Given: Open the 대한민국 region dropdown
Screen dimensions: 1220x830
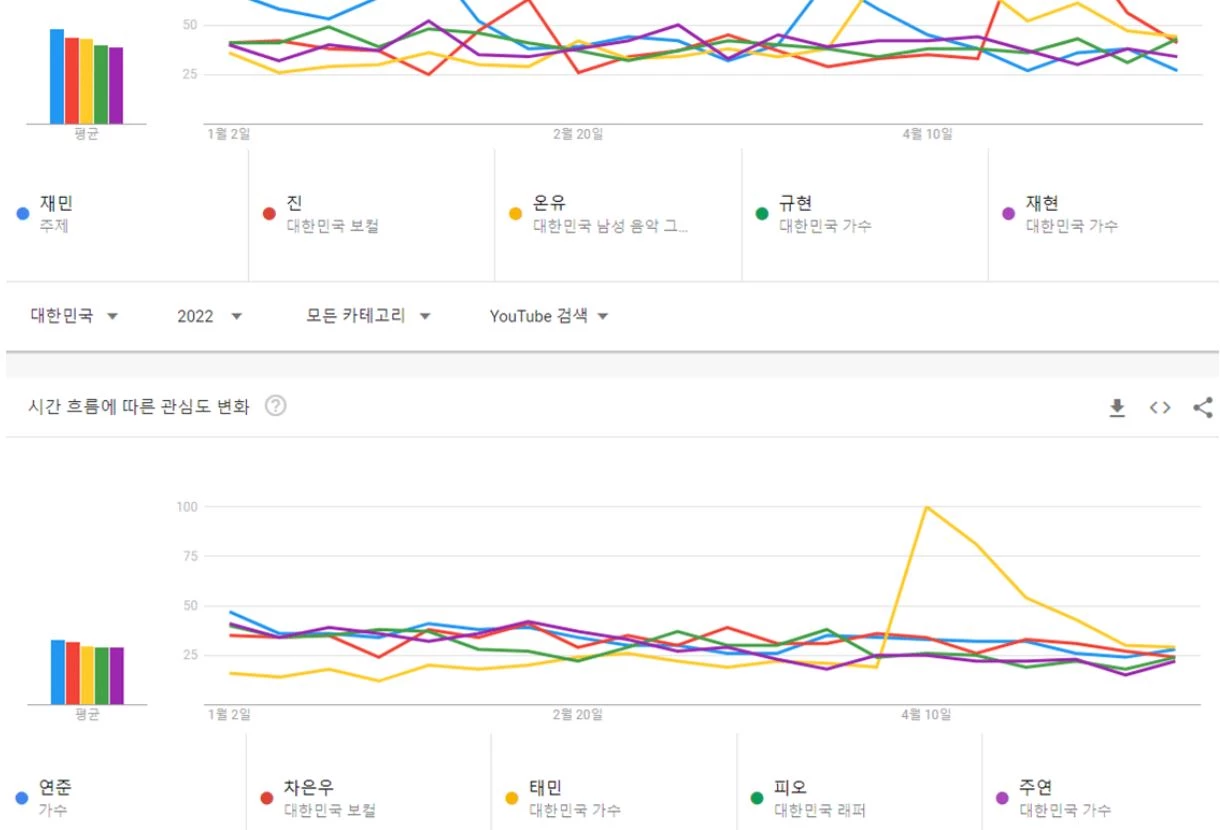Looking at the screenshot, I should pyautogui.click(x=74, y=316).
